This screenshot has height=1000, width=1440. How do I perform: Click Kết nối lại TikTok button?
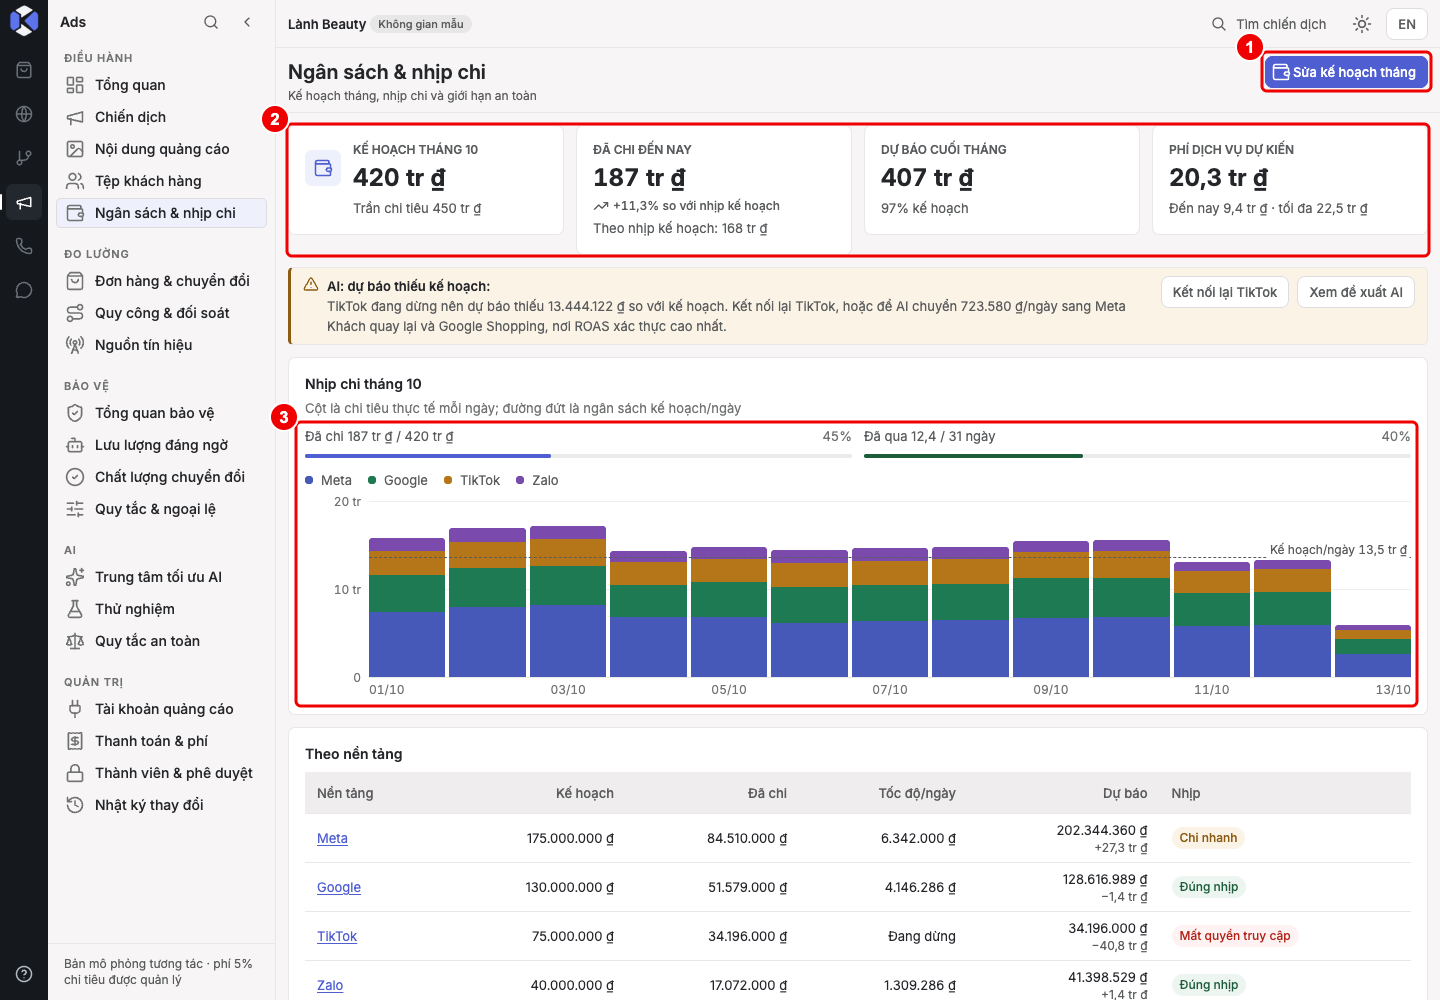click(1225, 292)
